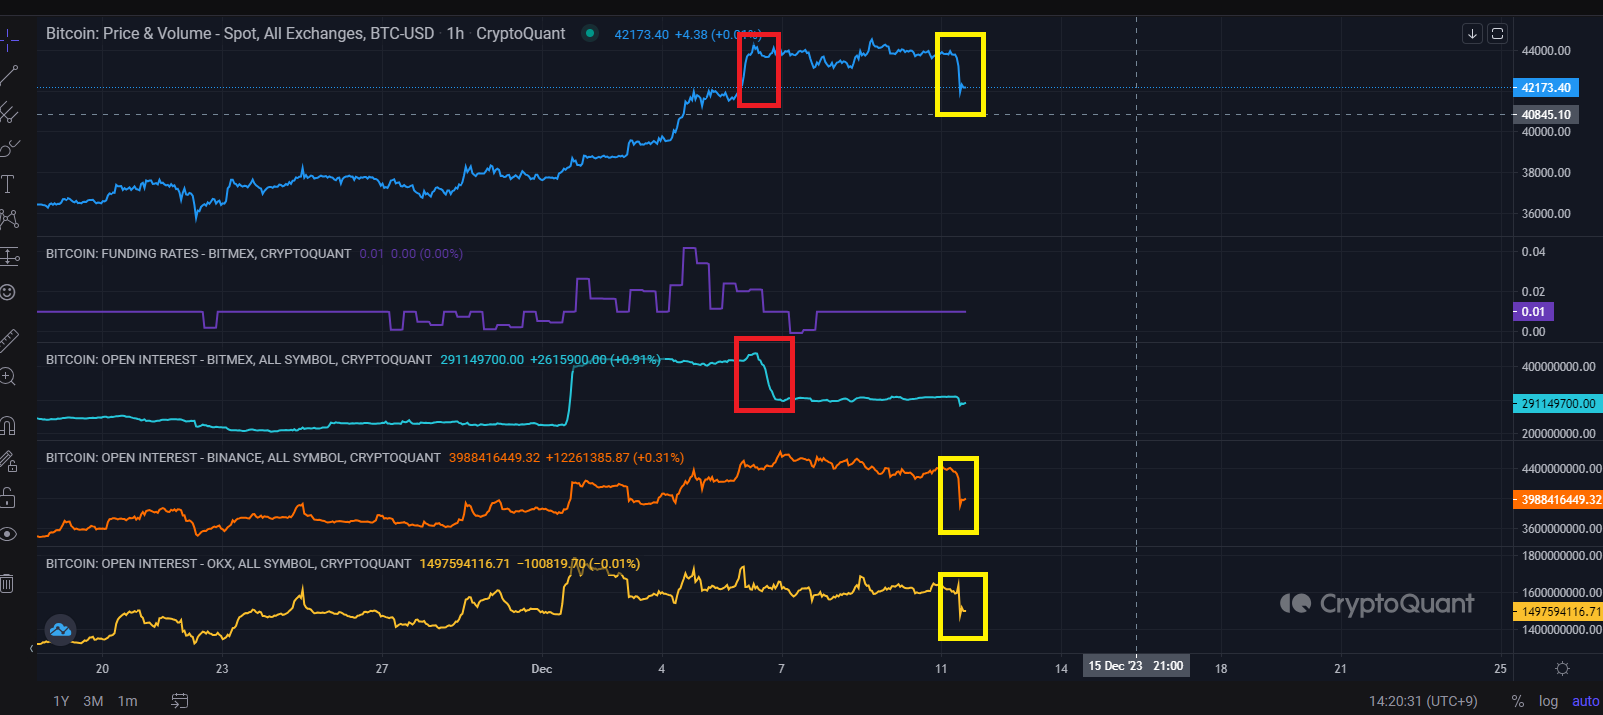
Task: Collapse the pane with down-arrow button
Action: [1472, 34]
